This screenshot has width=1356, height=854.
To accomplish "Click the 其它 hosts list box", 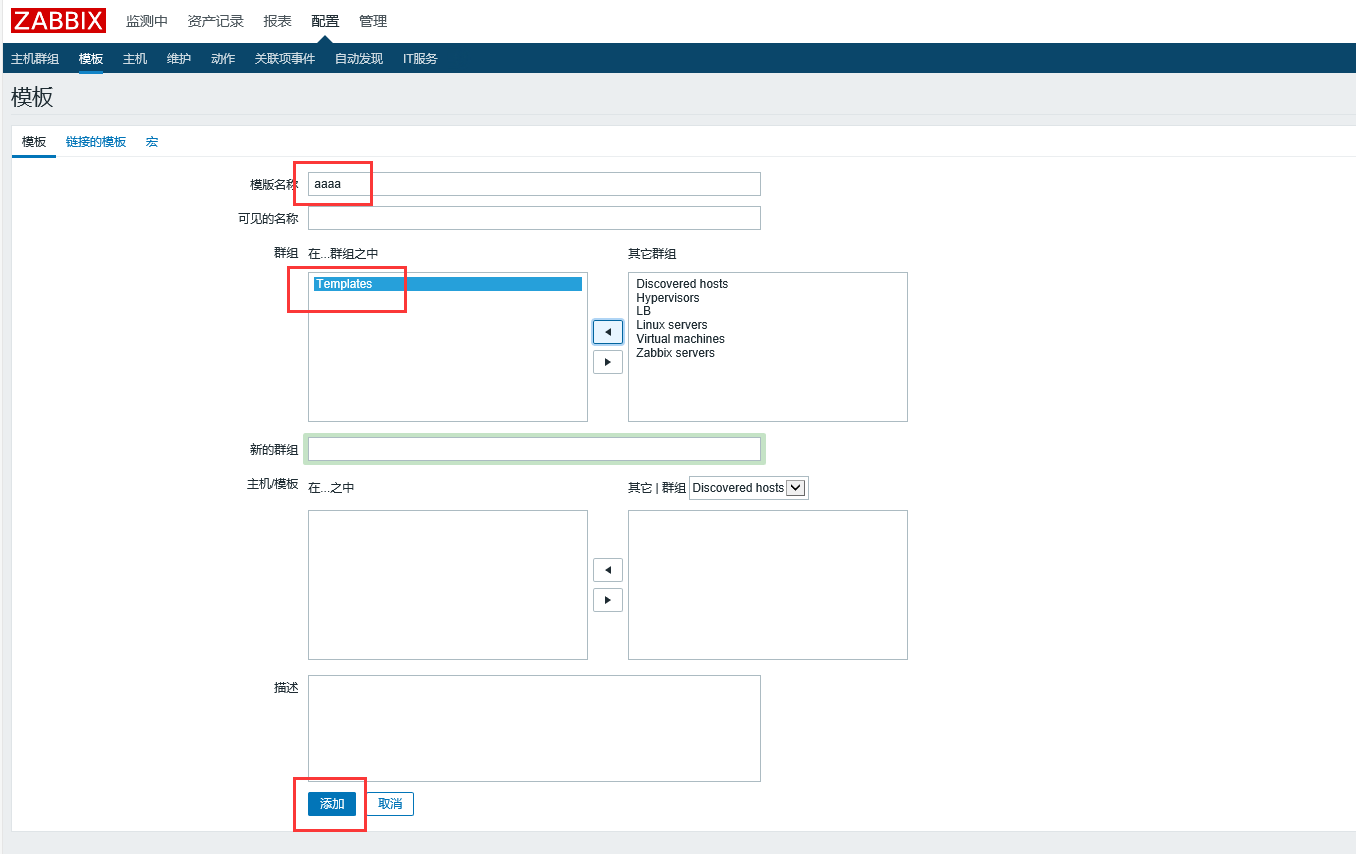I will pyautogui.click(x=768, y=585).
